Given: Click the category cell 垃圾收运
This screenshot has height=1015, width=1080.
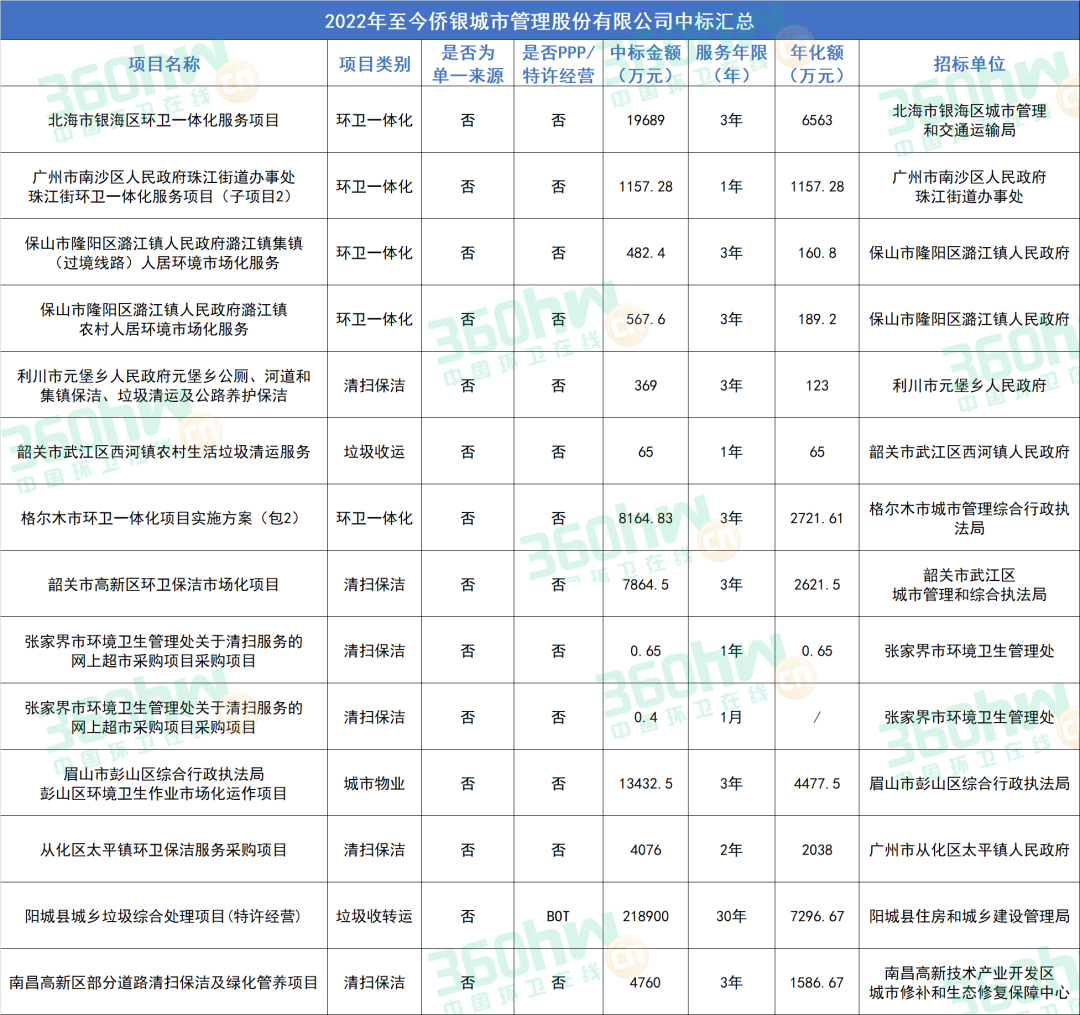Looking at the screenshot, I should [375, 452].
